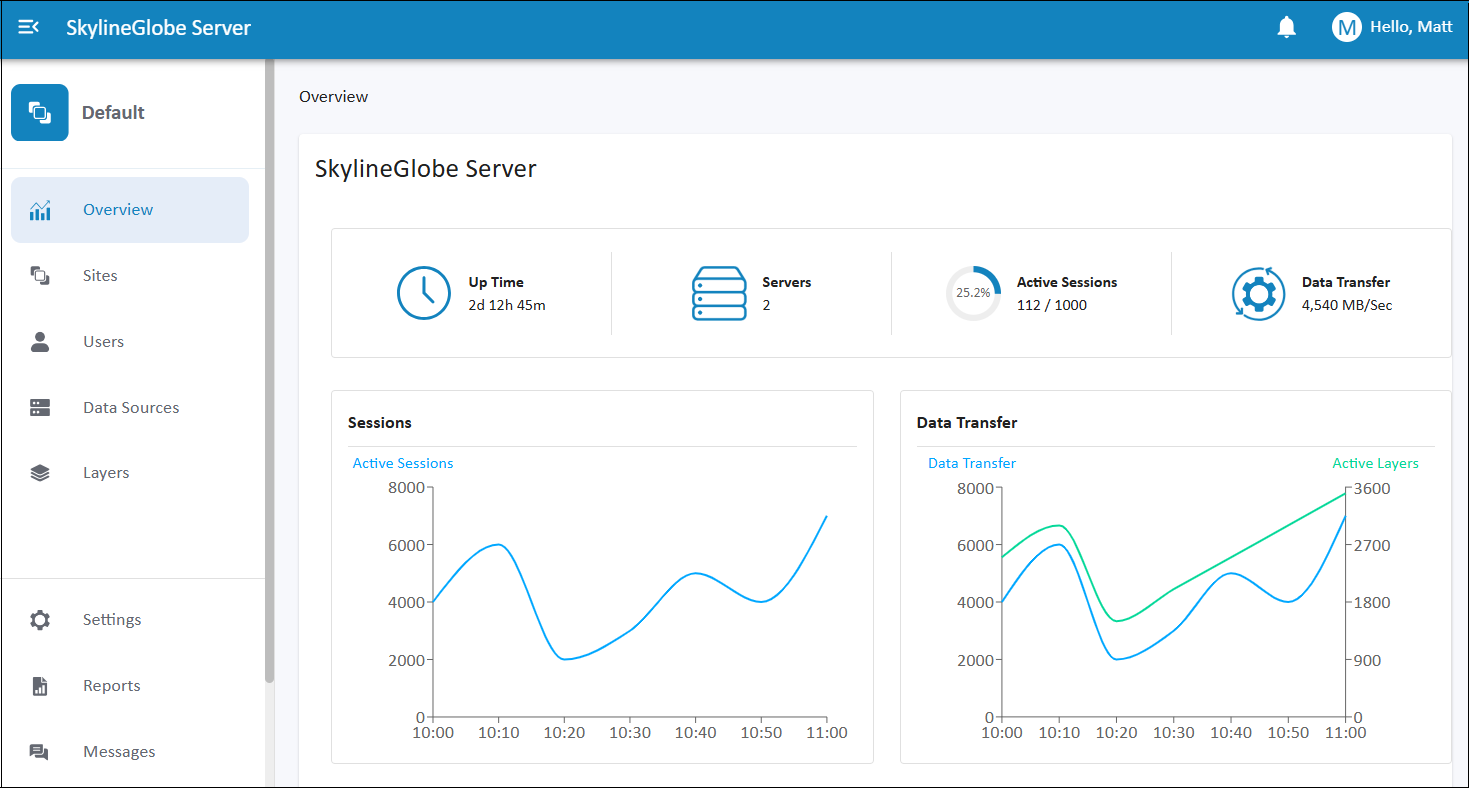Screen dimensions: 1469x788
Task: Click the Up Time clock icon
Action: click(424, 293)
